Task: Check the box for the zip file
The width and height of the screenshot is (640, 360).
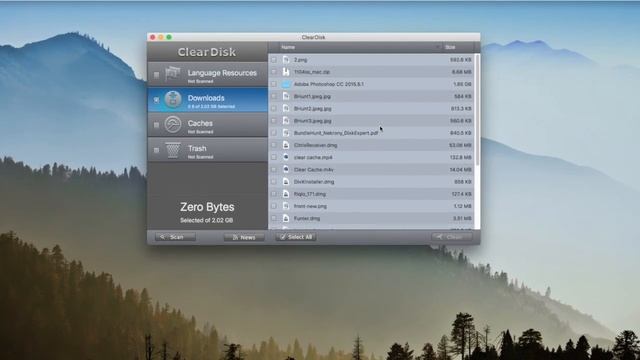Action: pyautogui.click(x=274, y=72)
